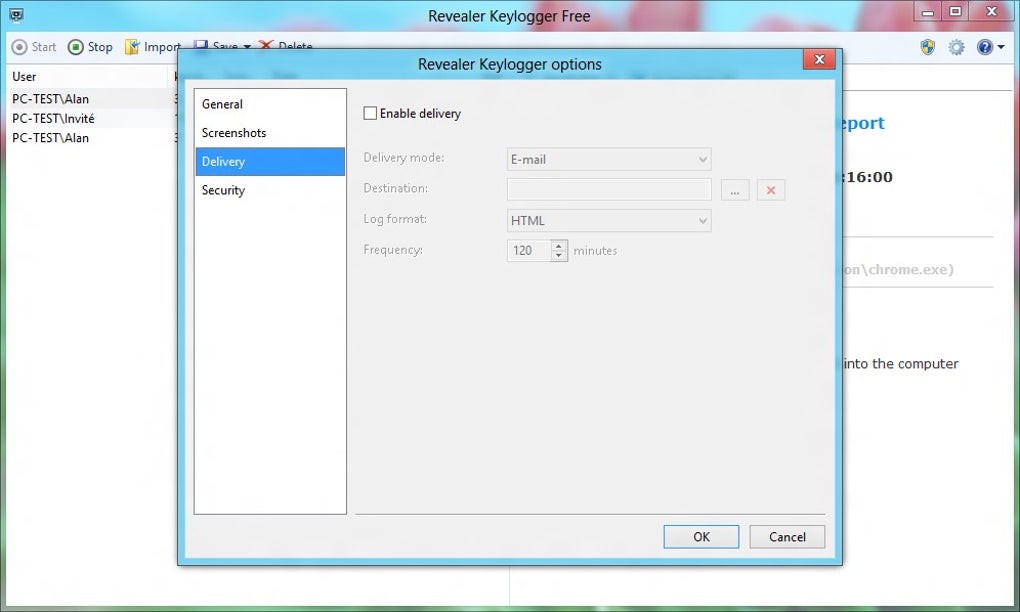Open the Save dropdown arrow
Image resolution: width=1020 pixels, height=612 pixels.
[247, 47]
